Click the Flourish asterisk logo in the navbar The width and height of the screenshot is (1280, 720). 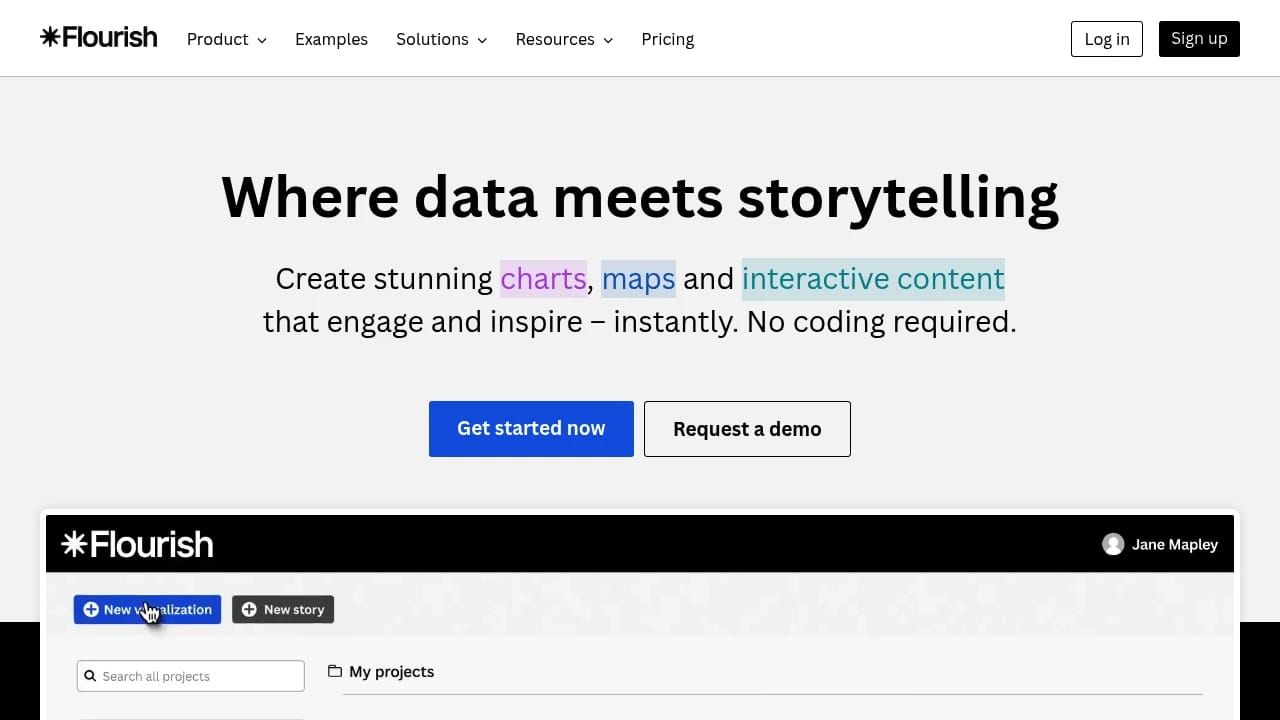pos(50,37)
